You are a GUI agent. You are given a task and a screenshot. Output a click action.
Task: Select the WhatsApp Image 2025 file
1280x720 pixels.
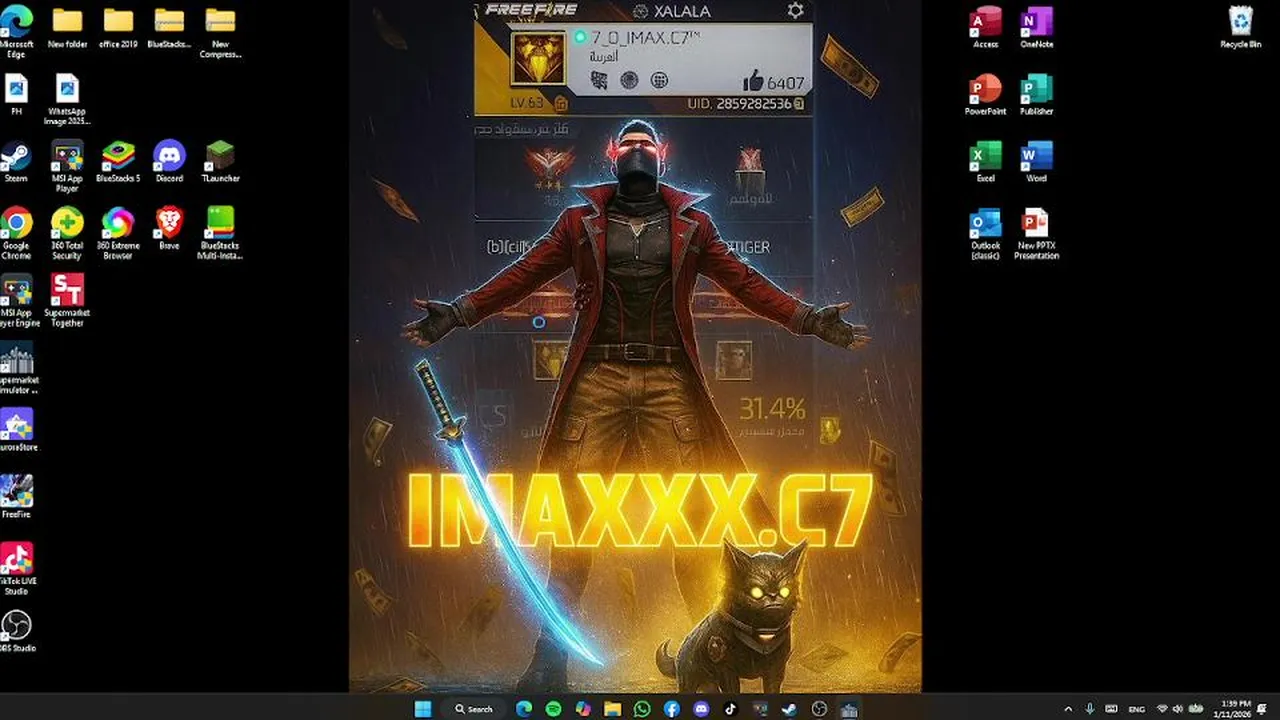tap(67, 100)
